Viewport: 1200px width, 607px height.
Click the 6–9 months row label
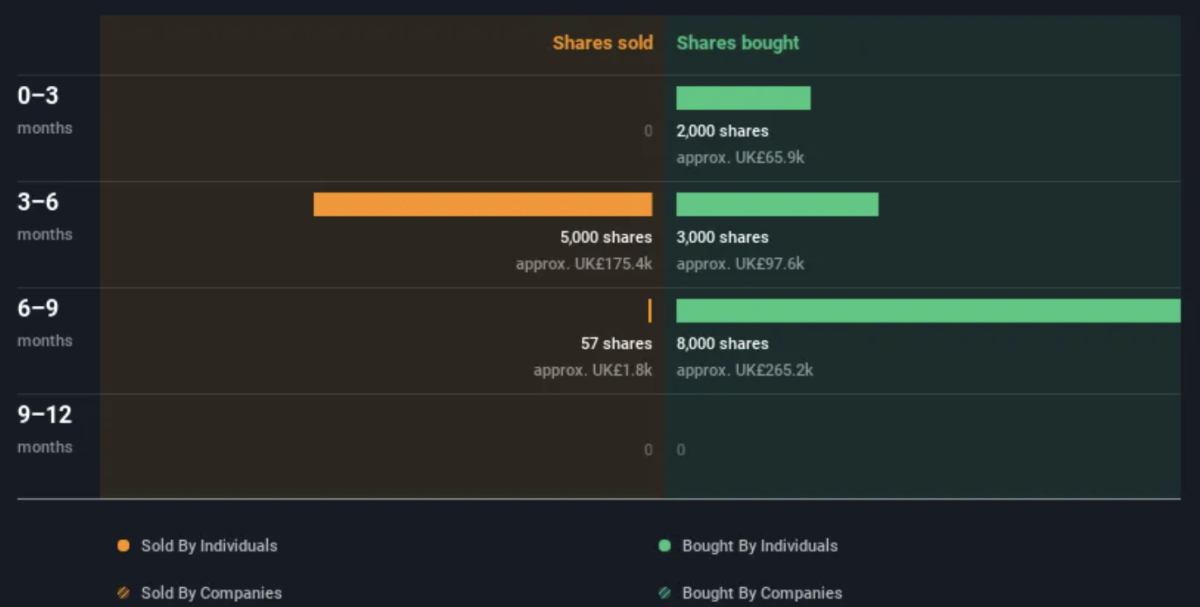[45, 322]
